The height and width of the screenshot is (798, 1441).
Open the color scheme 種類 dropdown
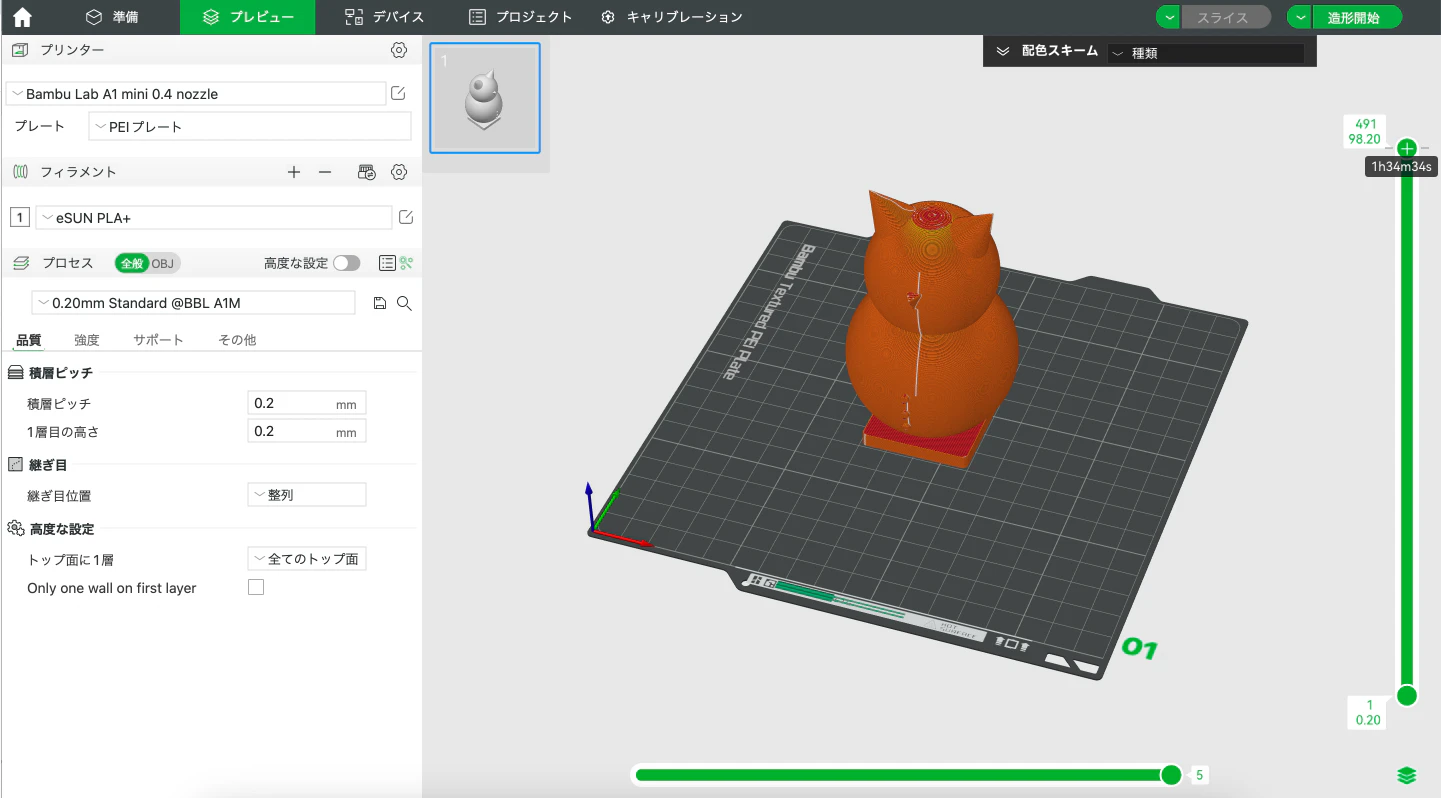click(x=1207, y=53)
